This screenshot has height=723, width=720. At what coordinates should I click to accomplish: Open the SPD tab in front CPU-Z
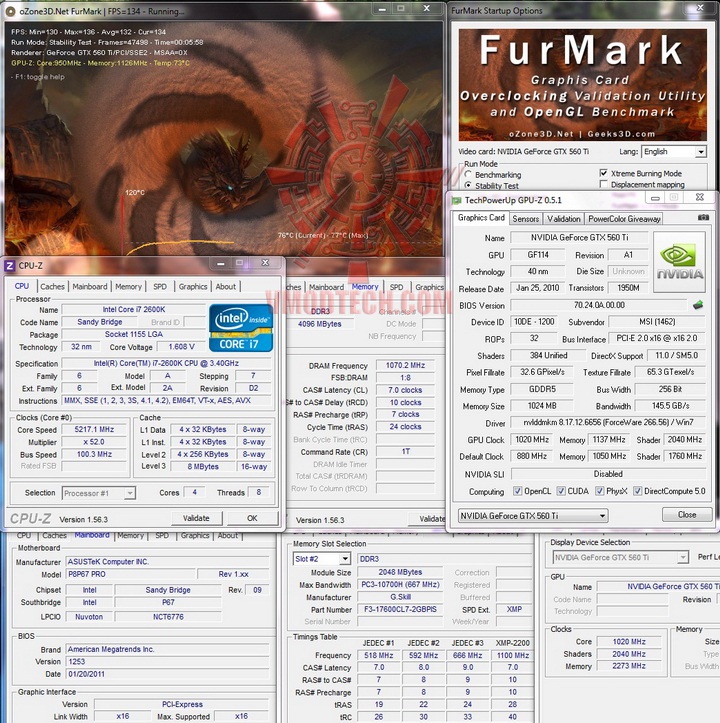[160, 286]
